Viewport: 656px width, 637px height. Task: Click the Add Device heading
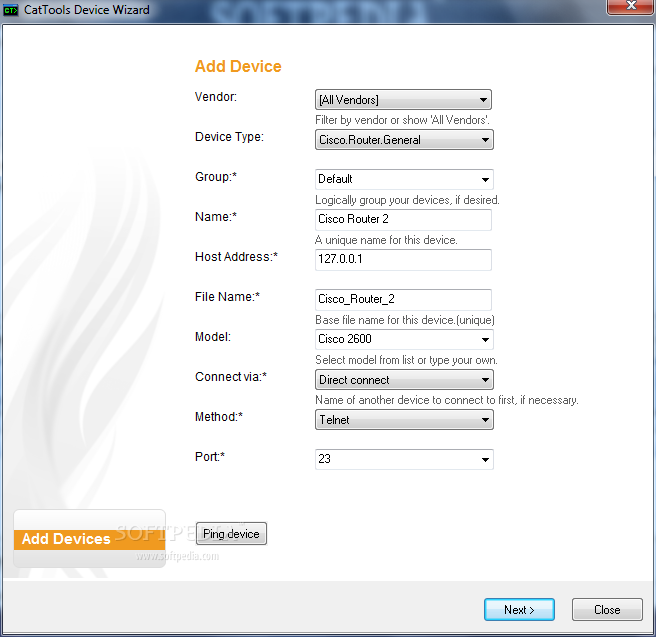(x=238, y=67)
